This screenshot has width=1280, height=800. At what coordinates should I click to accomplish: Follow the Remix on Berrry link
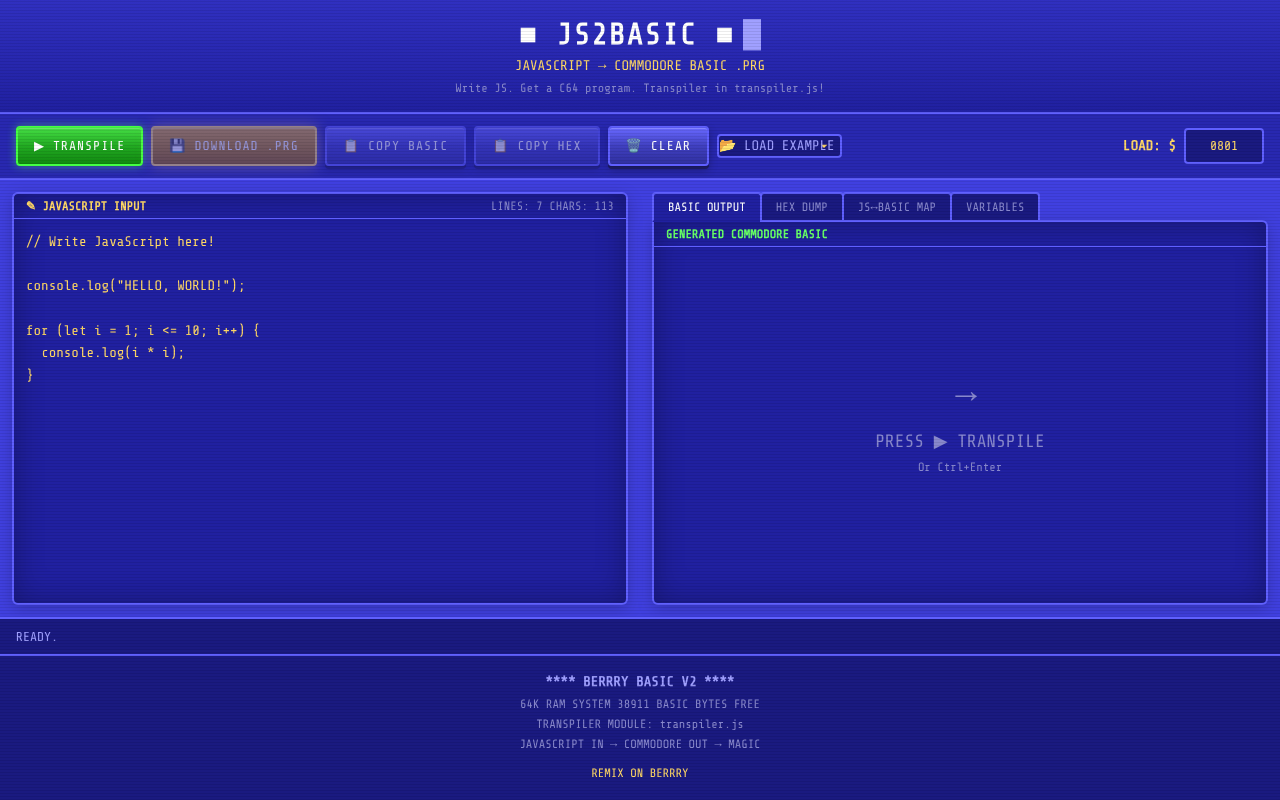click(x=640, y=773)
